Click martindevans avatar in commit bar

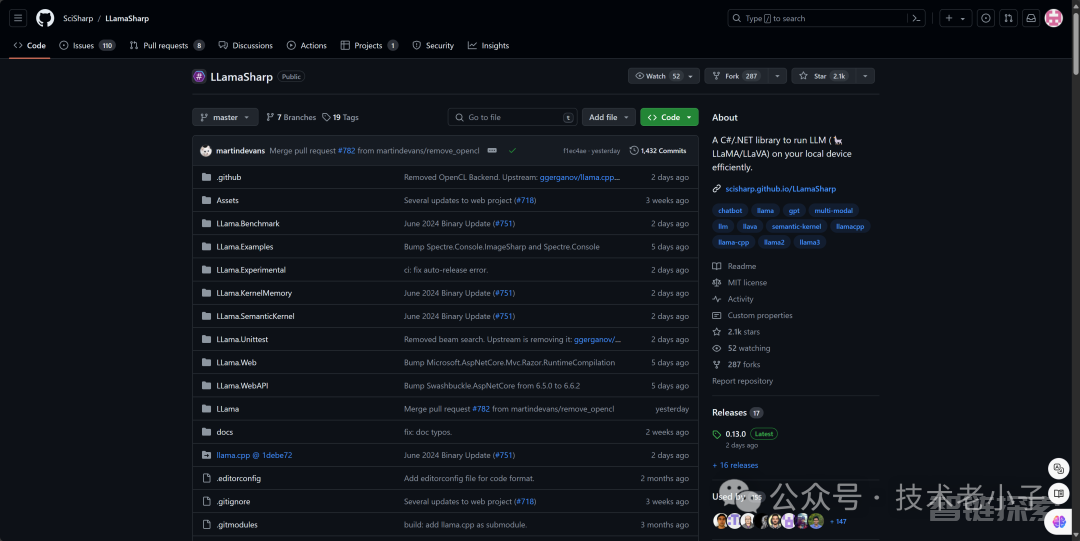pos(205,150)
